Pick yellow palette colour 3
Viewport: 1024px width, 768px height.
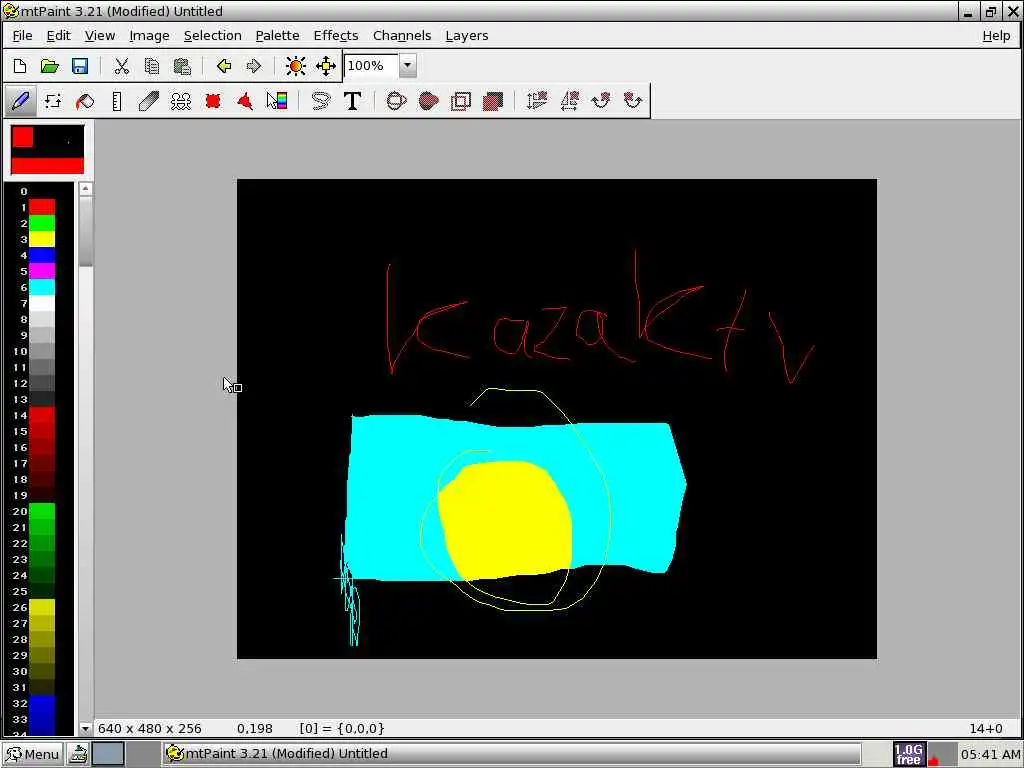(42, 239)
